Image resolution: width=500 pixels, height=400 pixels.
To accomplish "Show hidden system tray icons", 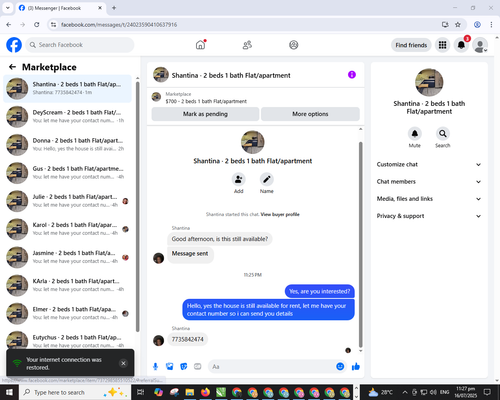I will pos(405,392).
